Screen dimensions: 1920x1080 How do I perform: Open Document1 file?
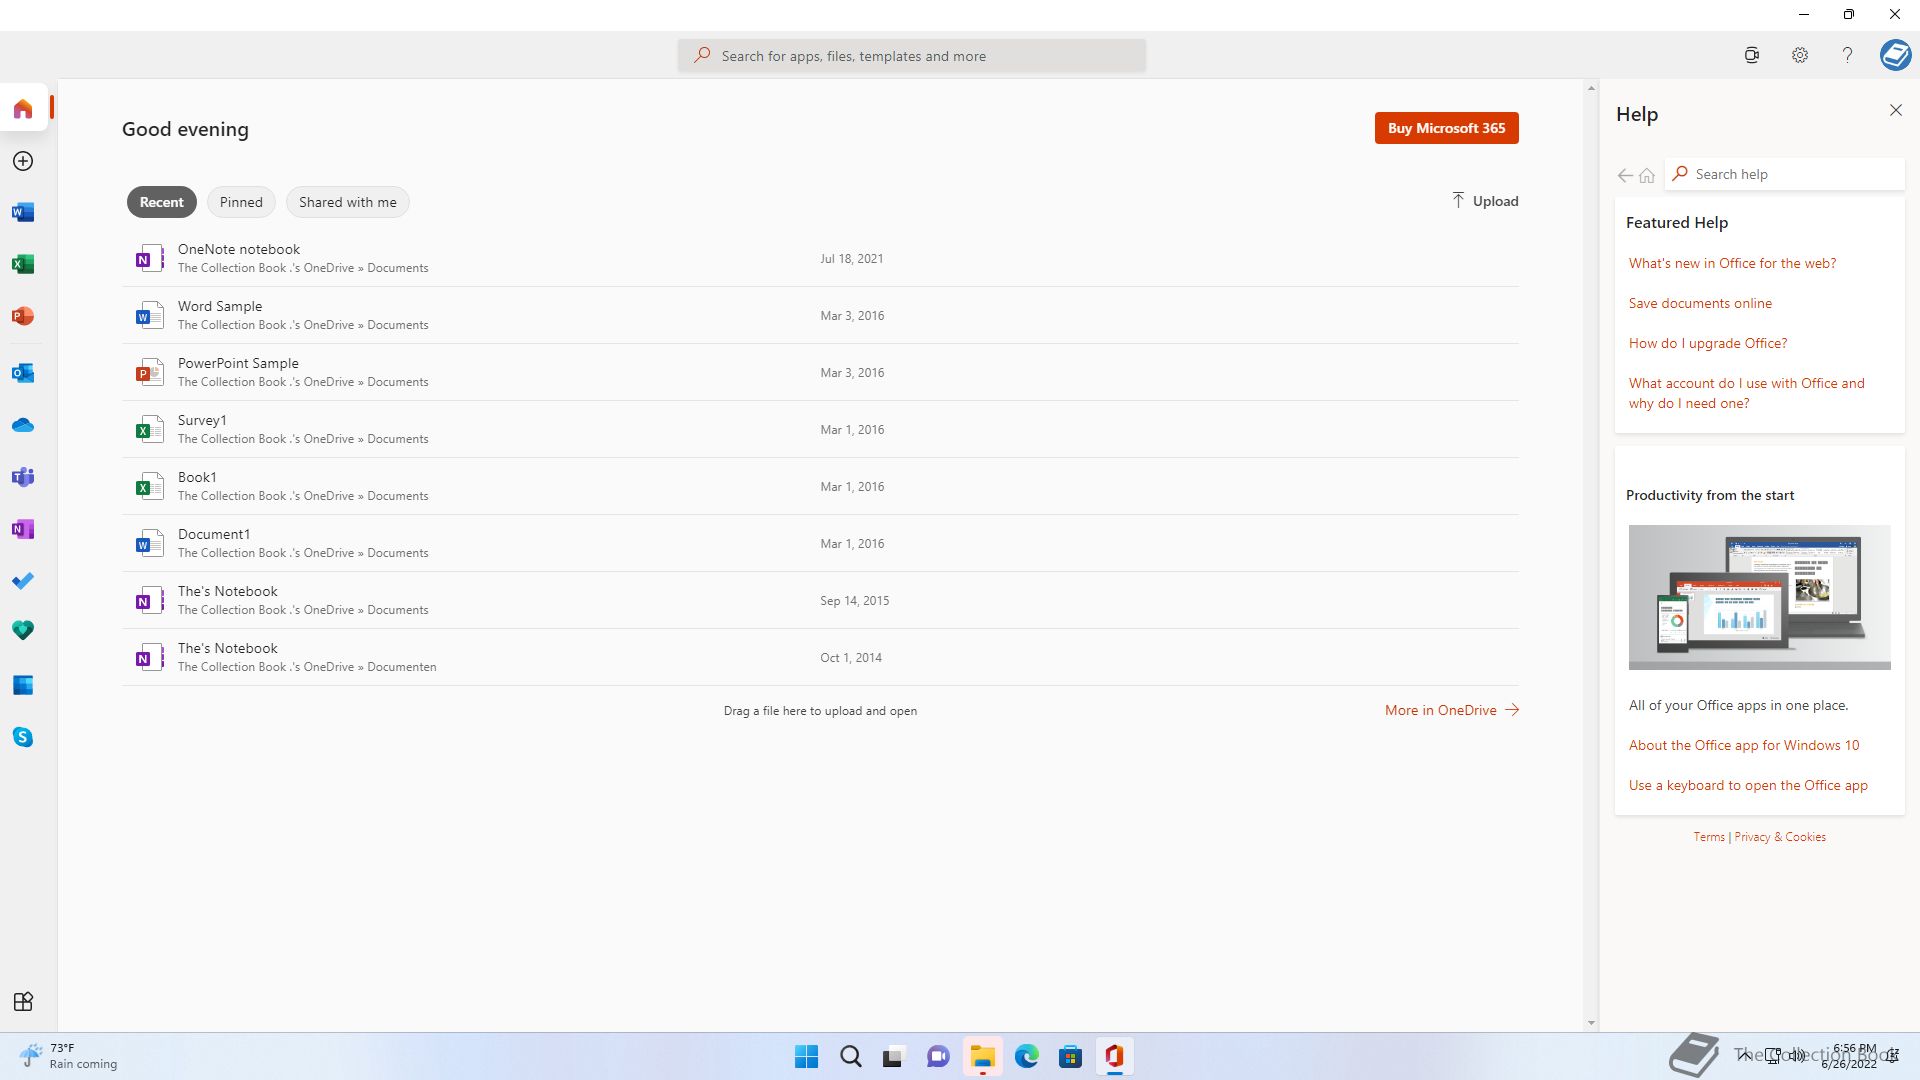820,543
